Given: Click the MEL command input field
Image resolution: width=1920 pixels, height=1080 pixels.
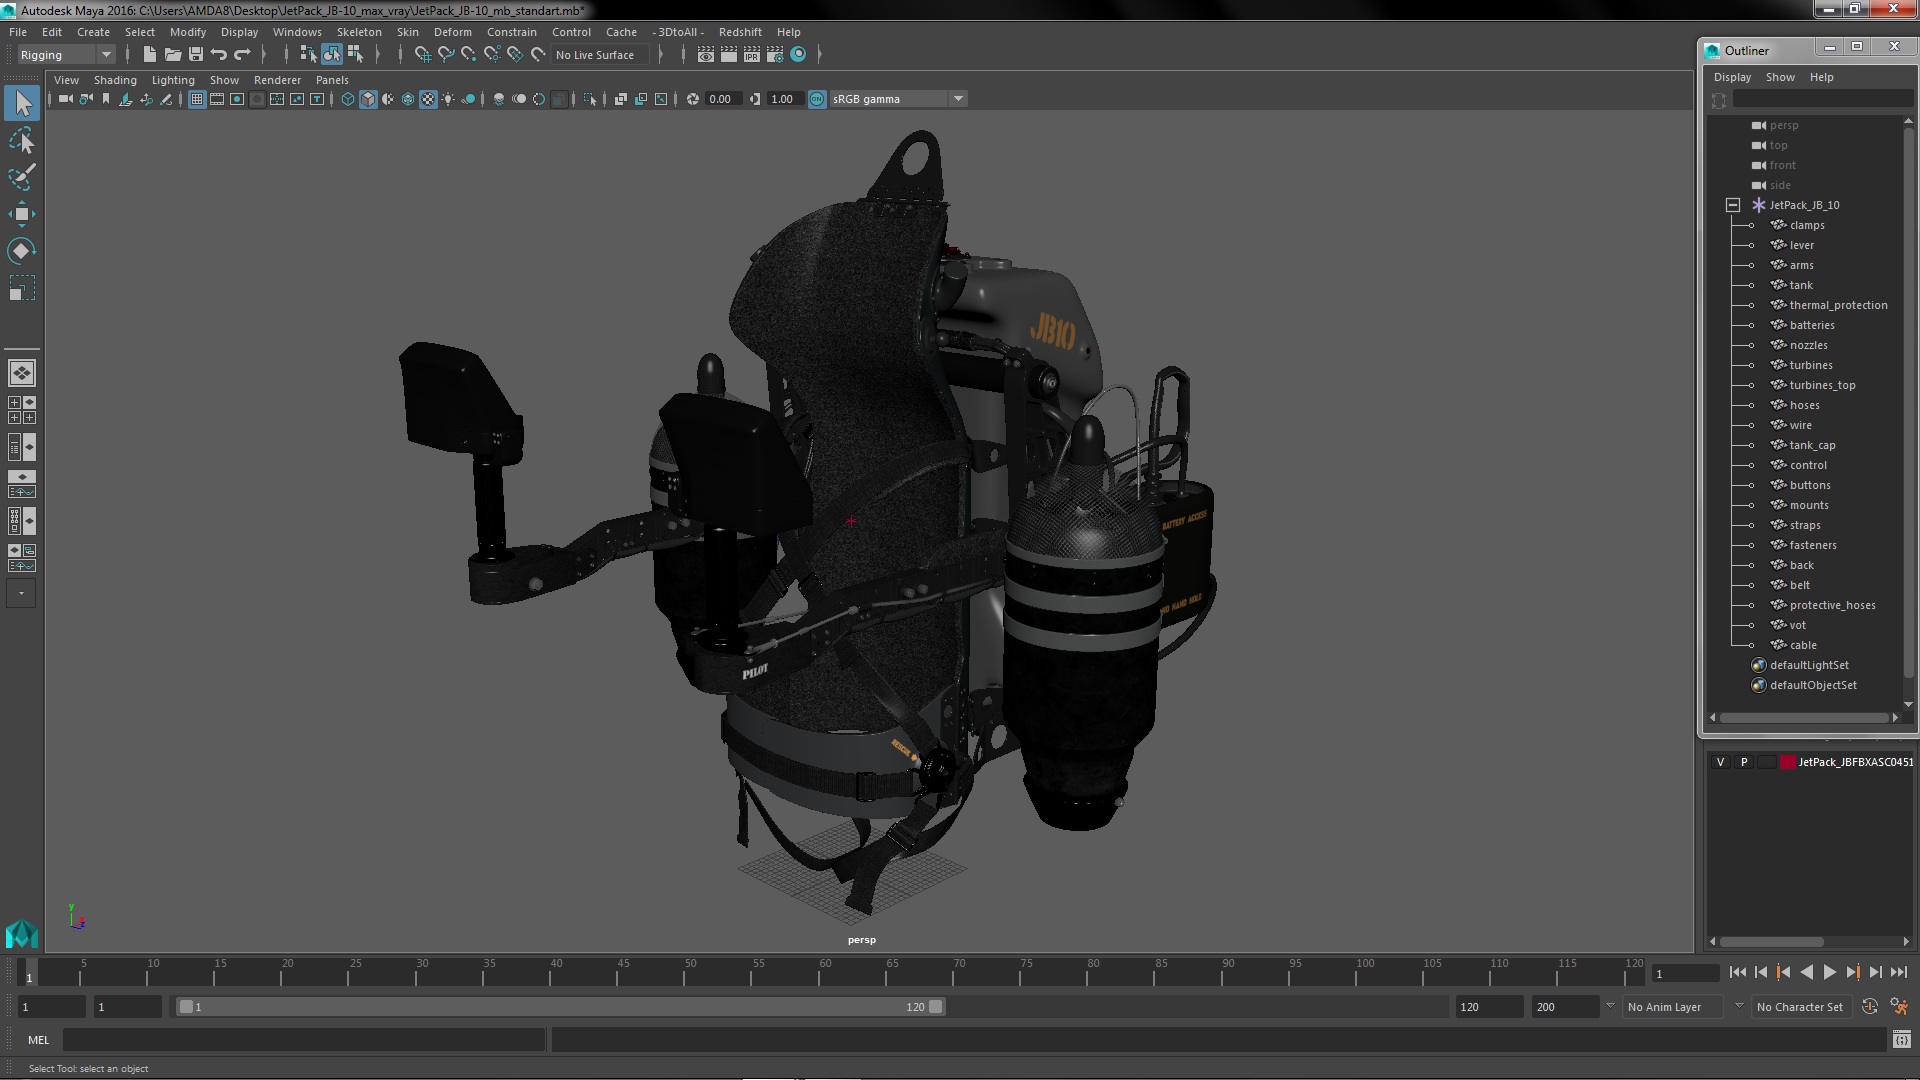Looking at the screenshot, I should coord(303,1040).
